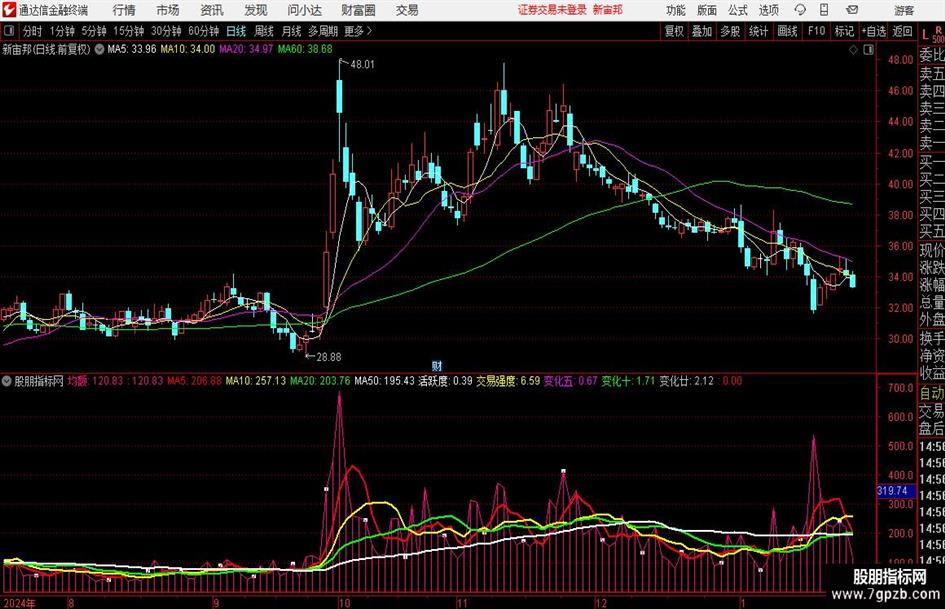Click the 证券交易未登录 login link
Screen dimensions: 945x609
click(552, 10)
